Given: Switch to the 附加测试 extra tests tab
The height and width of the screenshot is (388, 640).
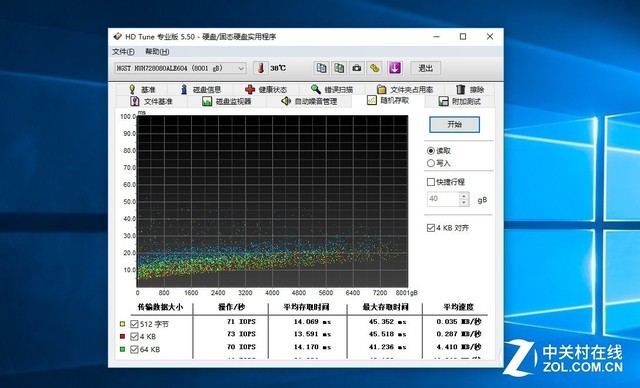Looking at the screenshot, I should pyautogui.click(x=460, y=102).
